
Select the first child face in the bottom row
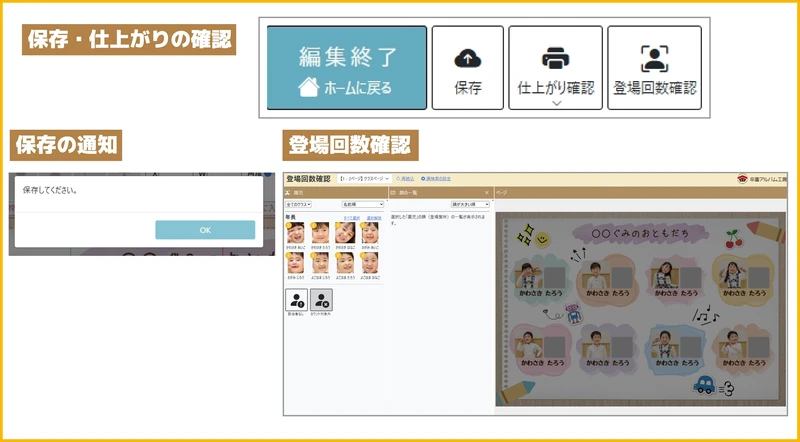295,263
